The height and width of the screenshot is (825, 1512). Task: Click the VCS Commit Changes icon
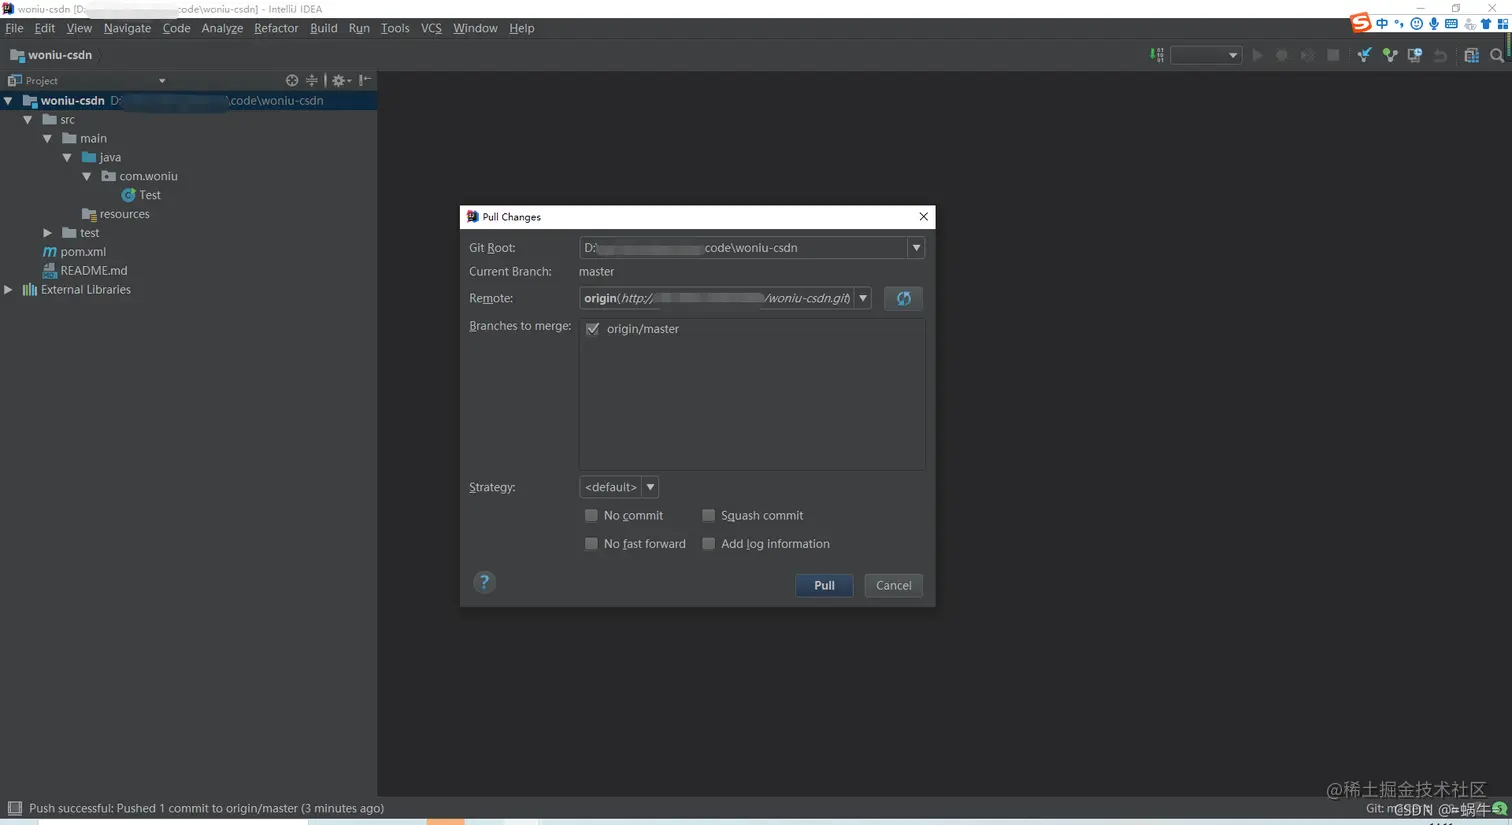coord(1389,56)
